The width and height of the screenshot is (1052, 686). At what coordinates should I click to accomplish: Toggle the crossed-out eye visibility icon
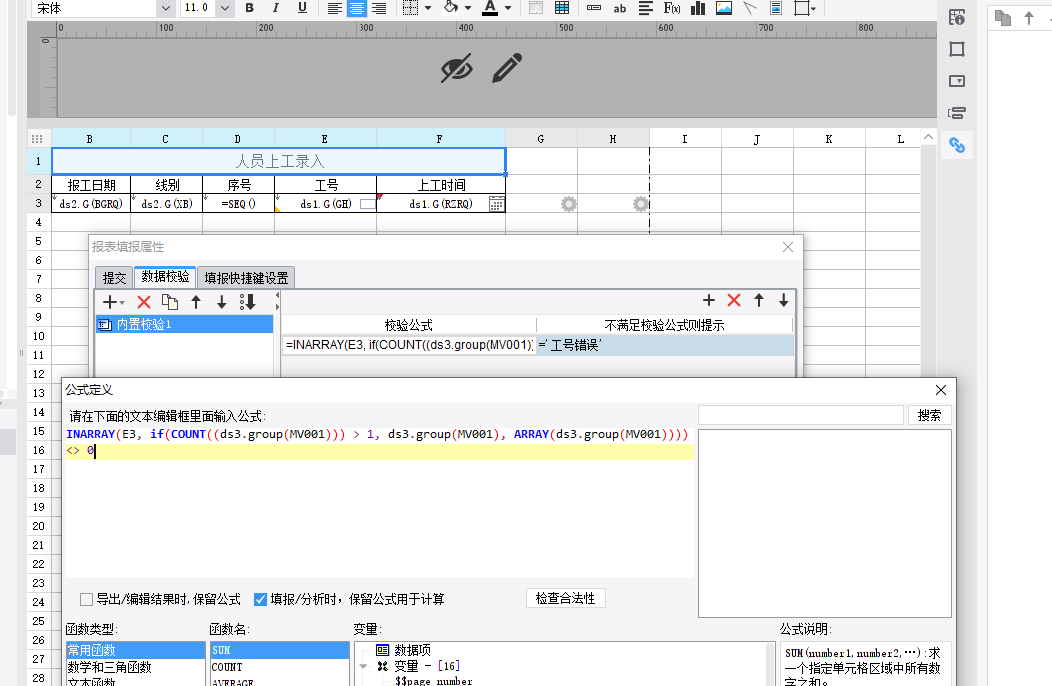point(456,69)
